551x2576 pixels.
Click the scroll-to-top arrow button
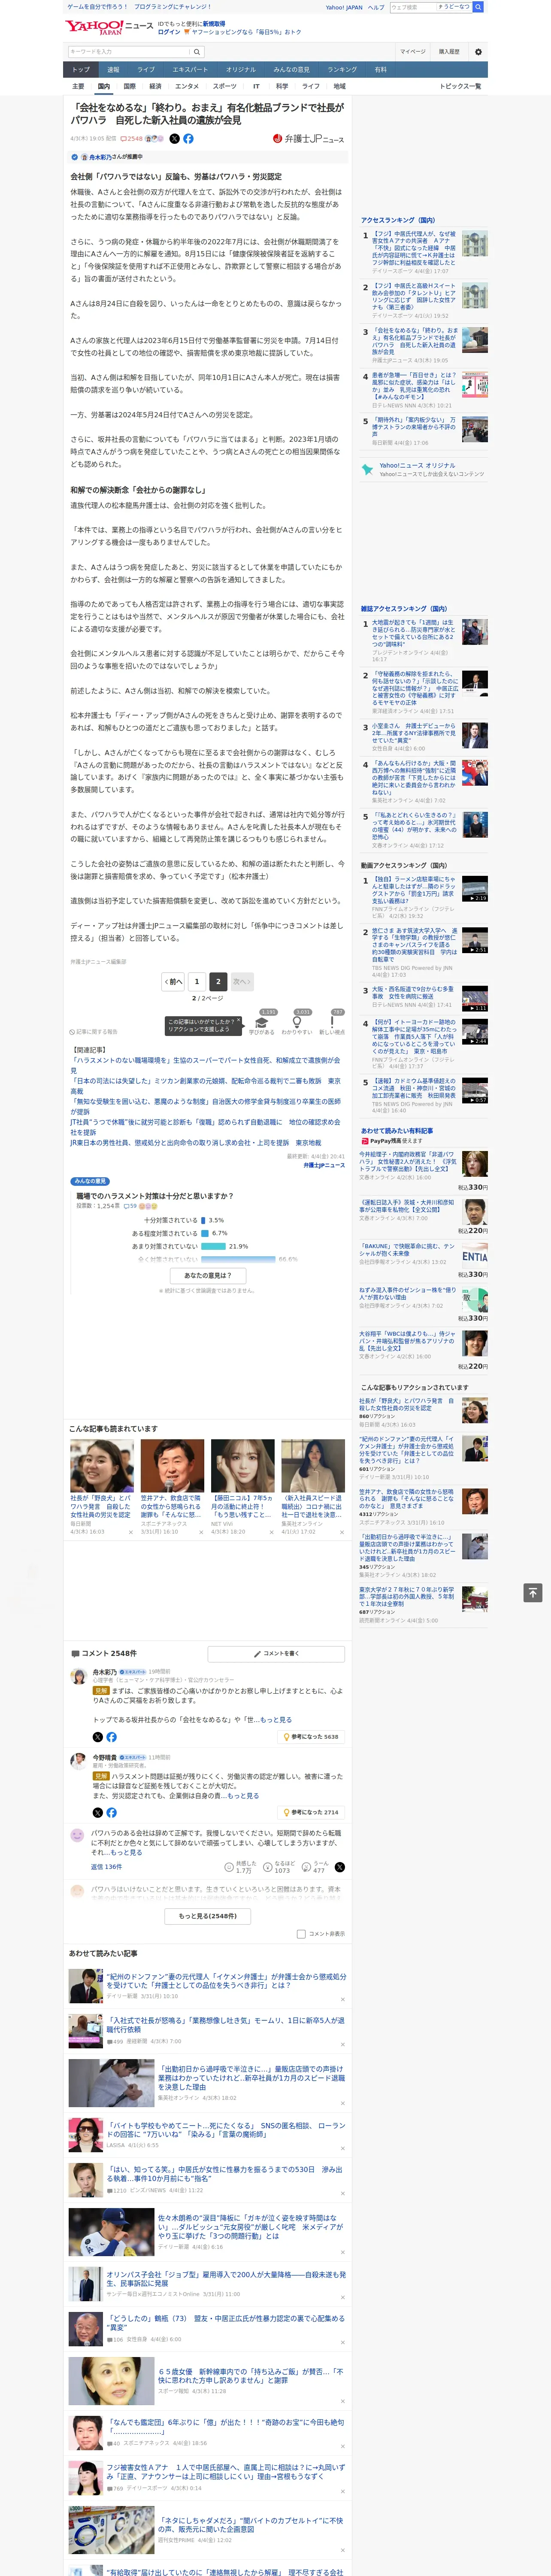[533, 1593]
